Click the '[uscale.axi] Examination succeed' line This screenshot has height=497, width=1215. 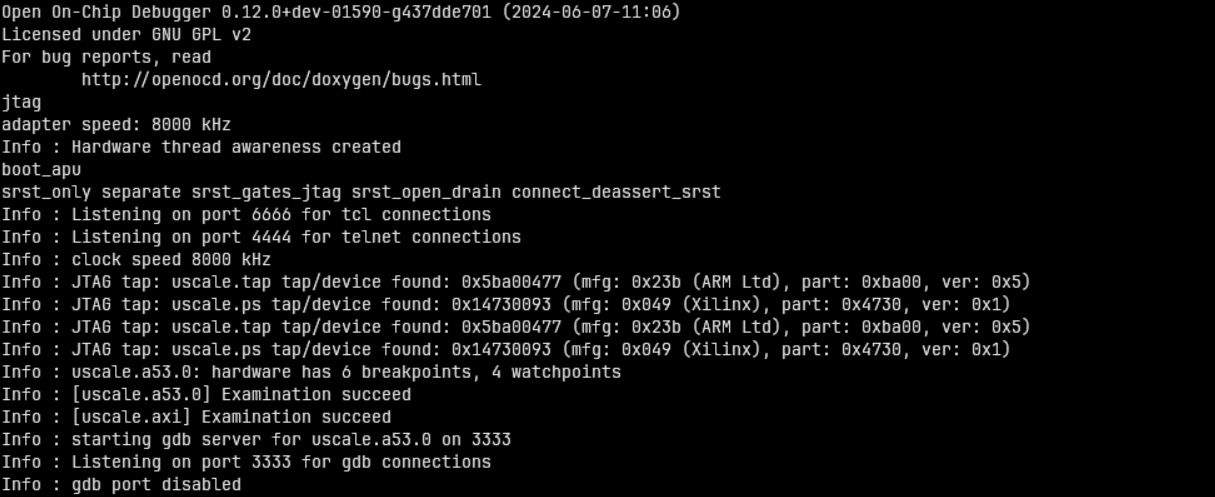(x=196, y=417)
